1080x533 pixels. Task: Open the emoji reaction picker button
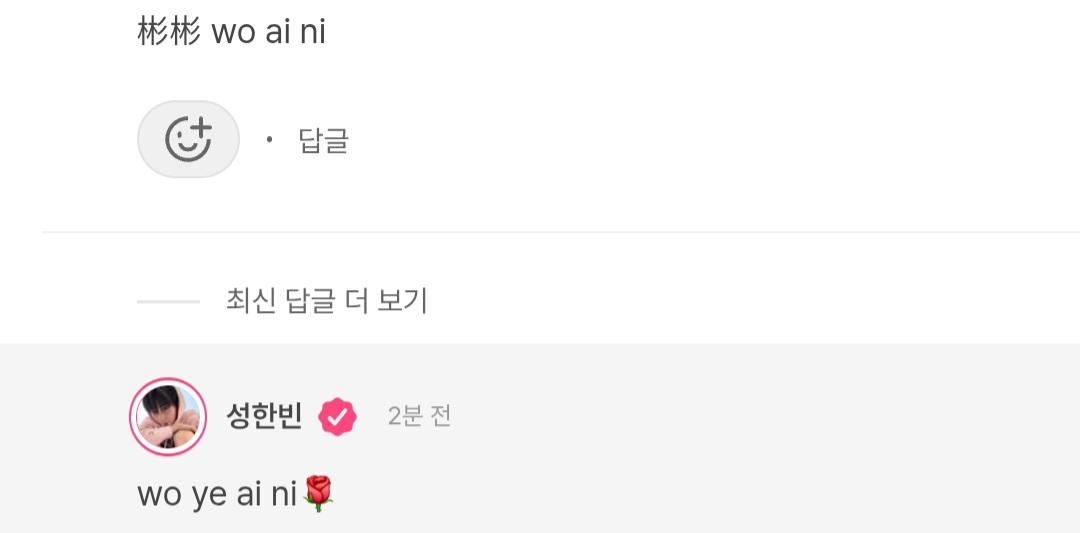click(x=188, y=139)
